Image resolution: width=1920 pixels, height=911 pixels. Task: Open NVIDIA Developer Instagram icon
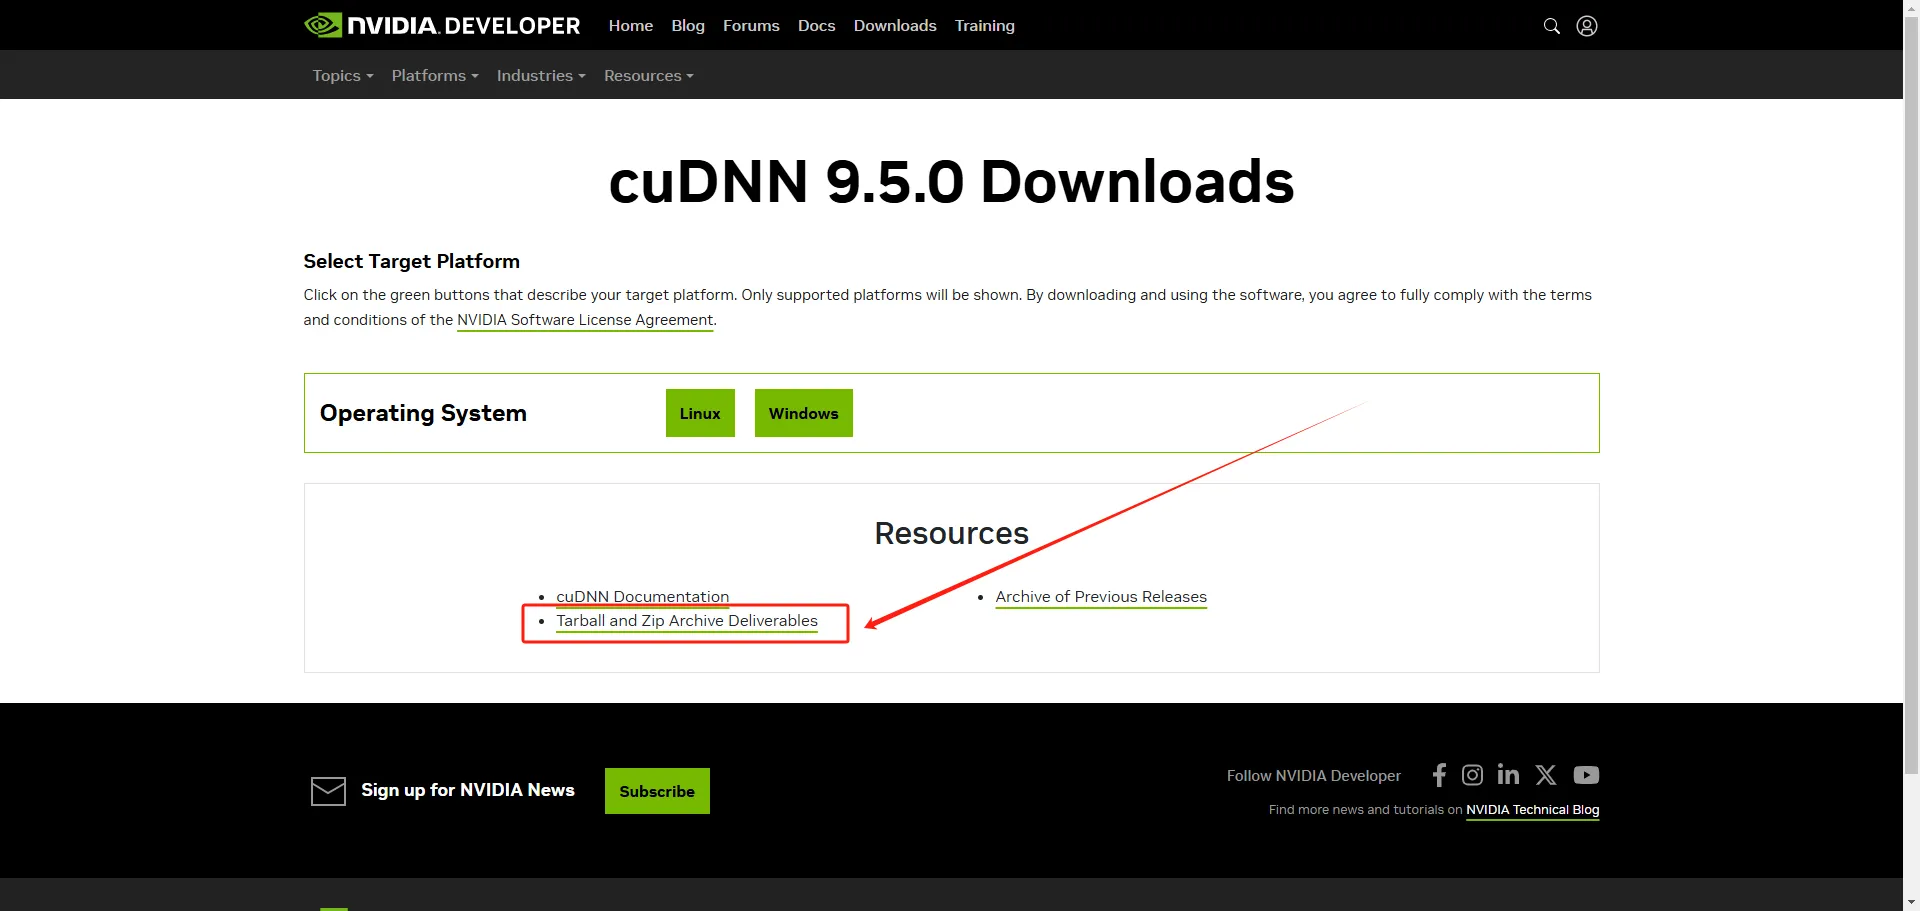coord(1473,775)
